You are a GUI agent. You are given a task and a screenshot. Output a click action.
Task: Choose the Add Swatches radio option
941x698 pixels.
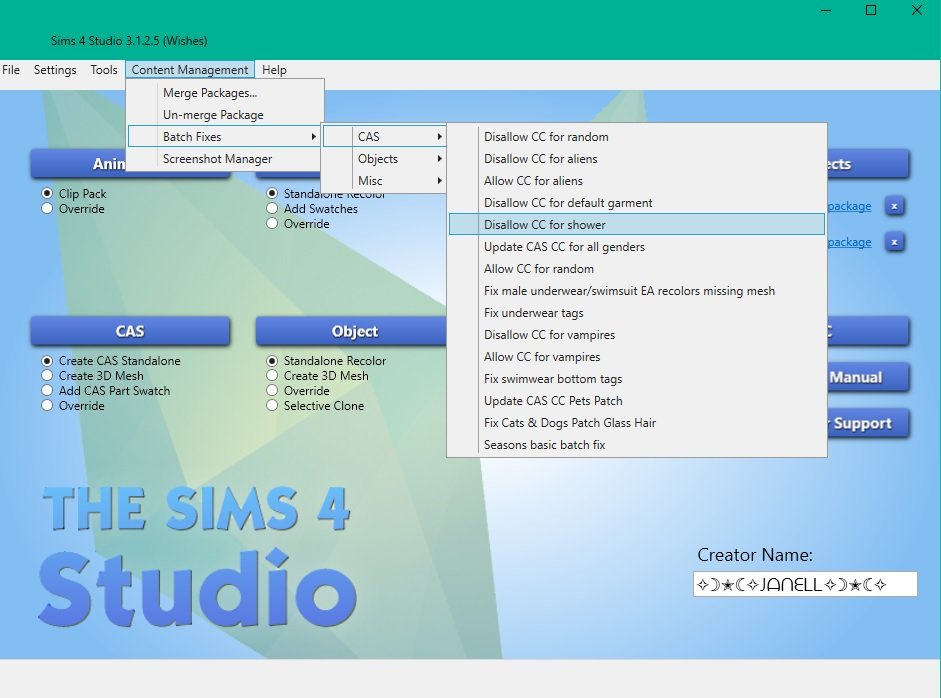coord(272,208)
